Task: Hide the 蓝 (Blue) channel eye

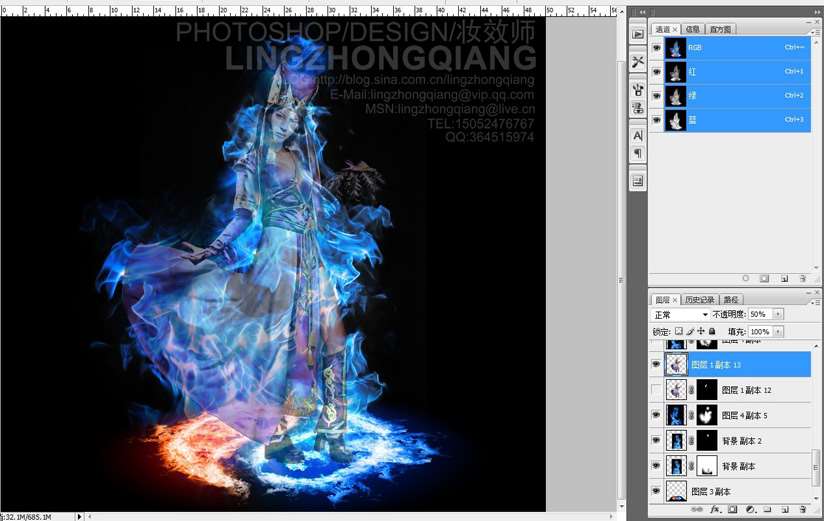Action: point(656,120)
